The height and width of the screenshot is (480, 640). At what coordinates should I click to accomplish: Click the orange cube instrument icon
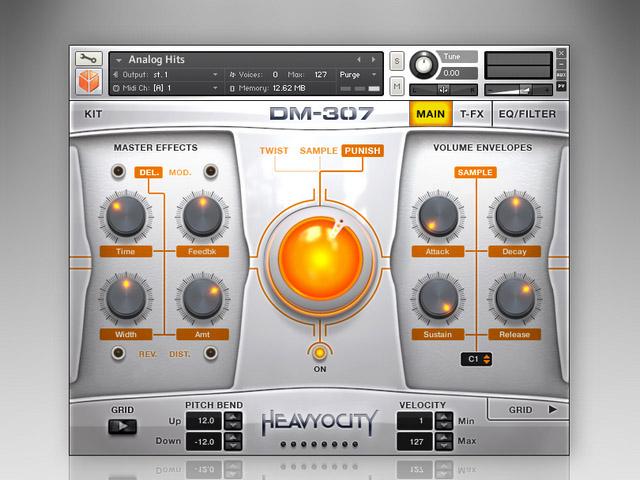tap(89, 81)
